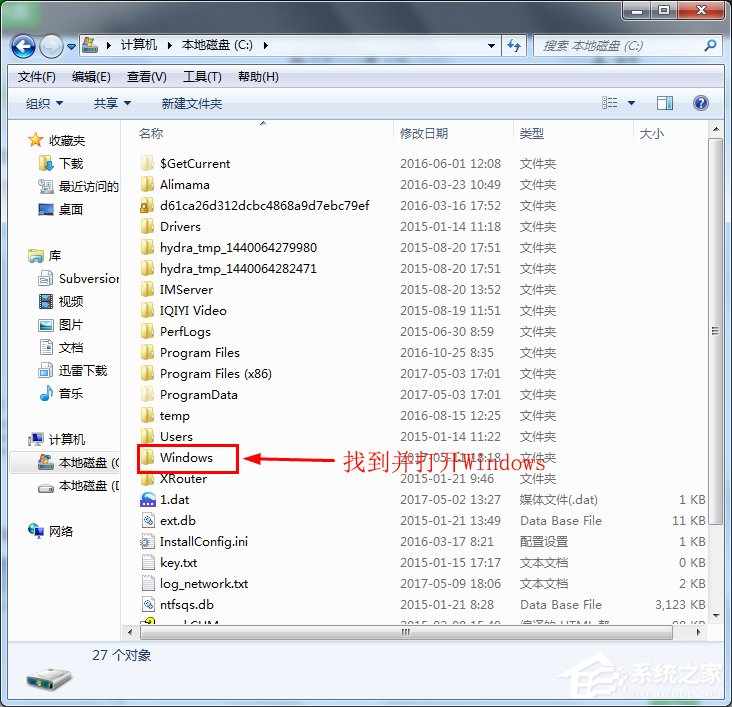Viewport: 732px width, 707px height.
Task: Sort by the 修改日期 column header
Action: 424,133
